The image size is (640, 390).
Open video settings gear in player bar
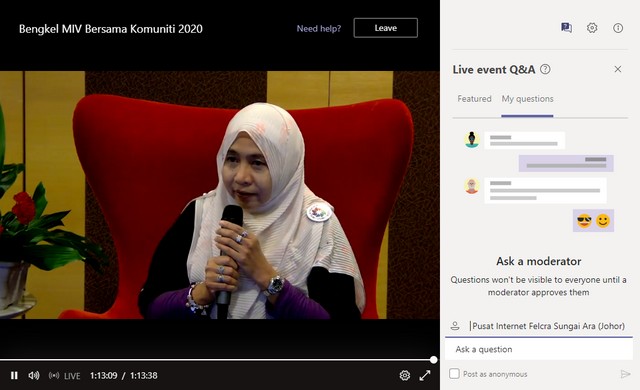coord(404,375)
